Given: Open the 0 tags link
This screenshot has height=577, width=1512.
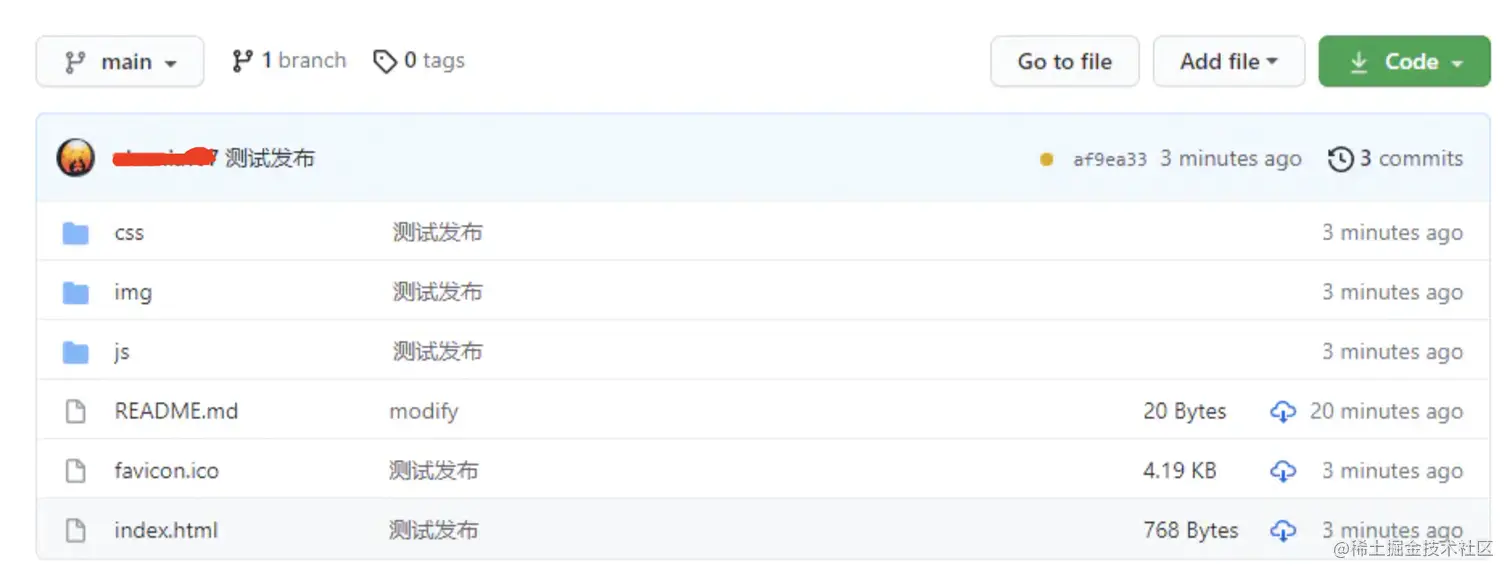Looking at the screenshot, I should coord(419,61).
